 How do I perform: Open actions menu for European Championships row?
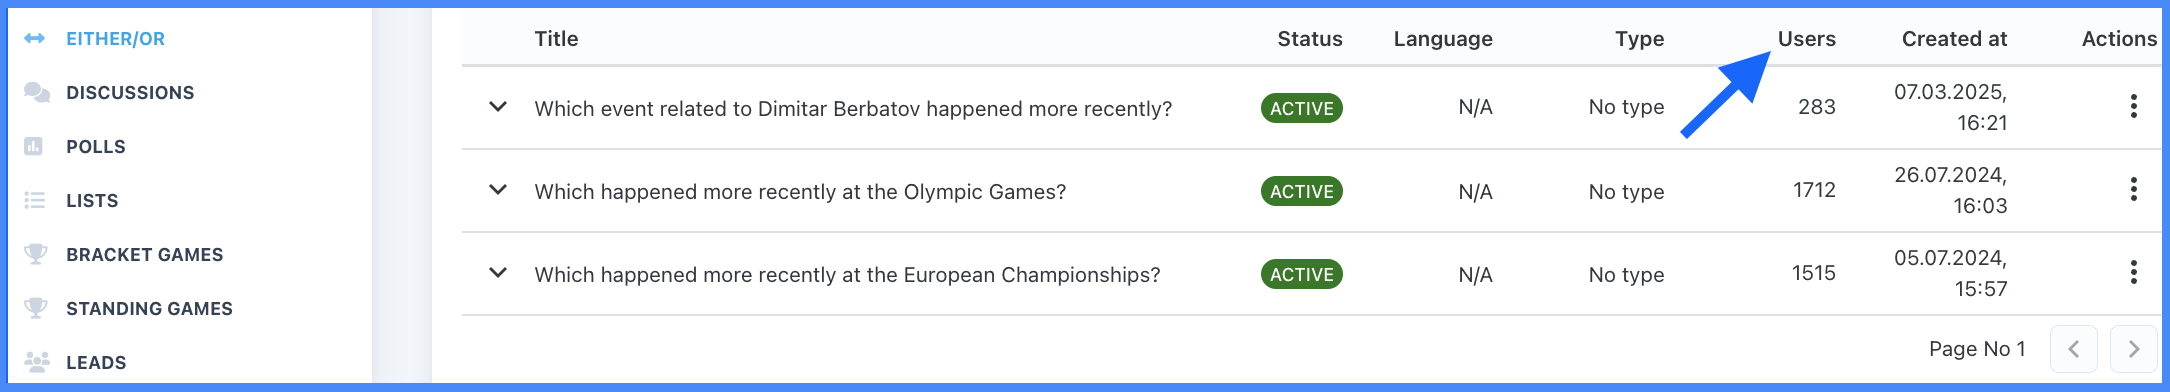point(2133,273)
